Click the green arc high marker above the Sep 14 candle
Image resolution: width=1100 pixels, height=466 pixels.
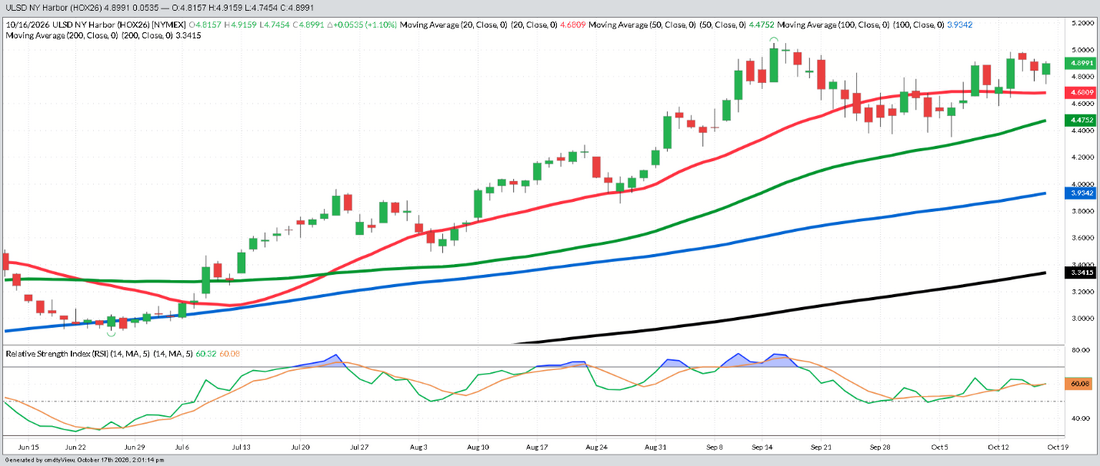[773, 39]
